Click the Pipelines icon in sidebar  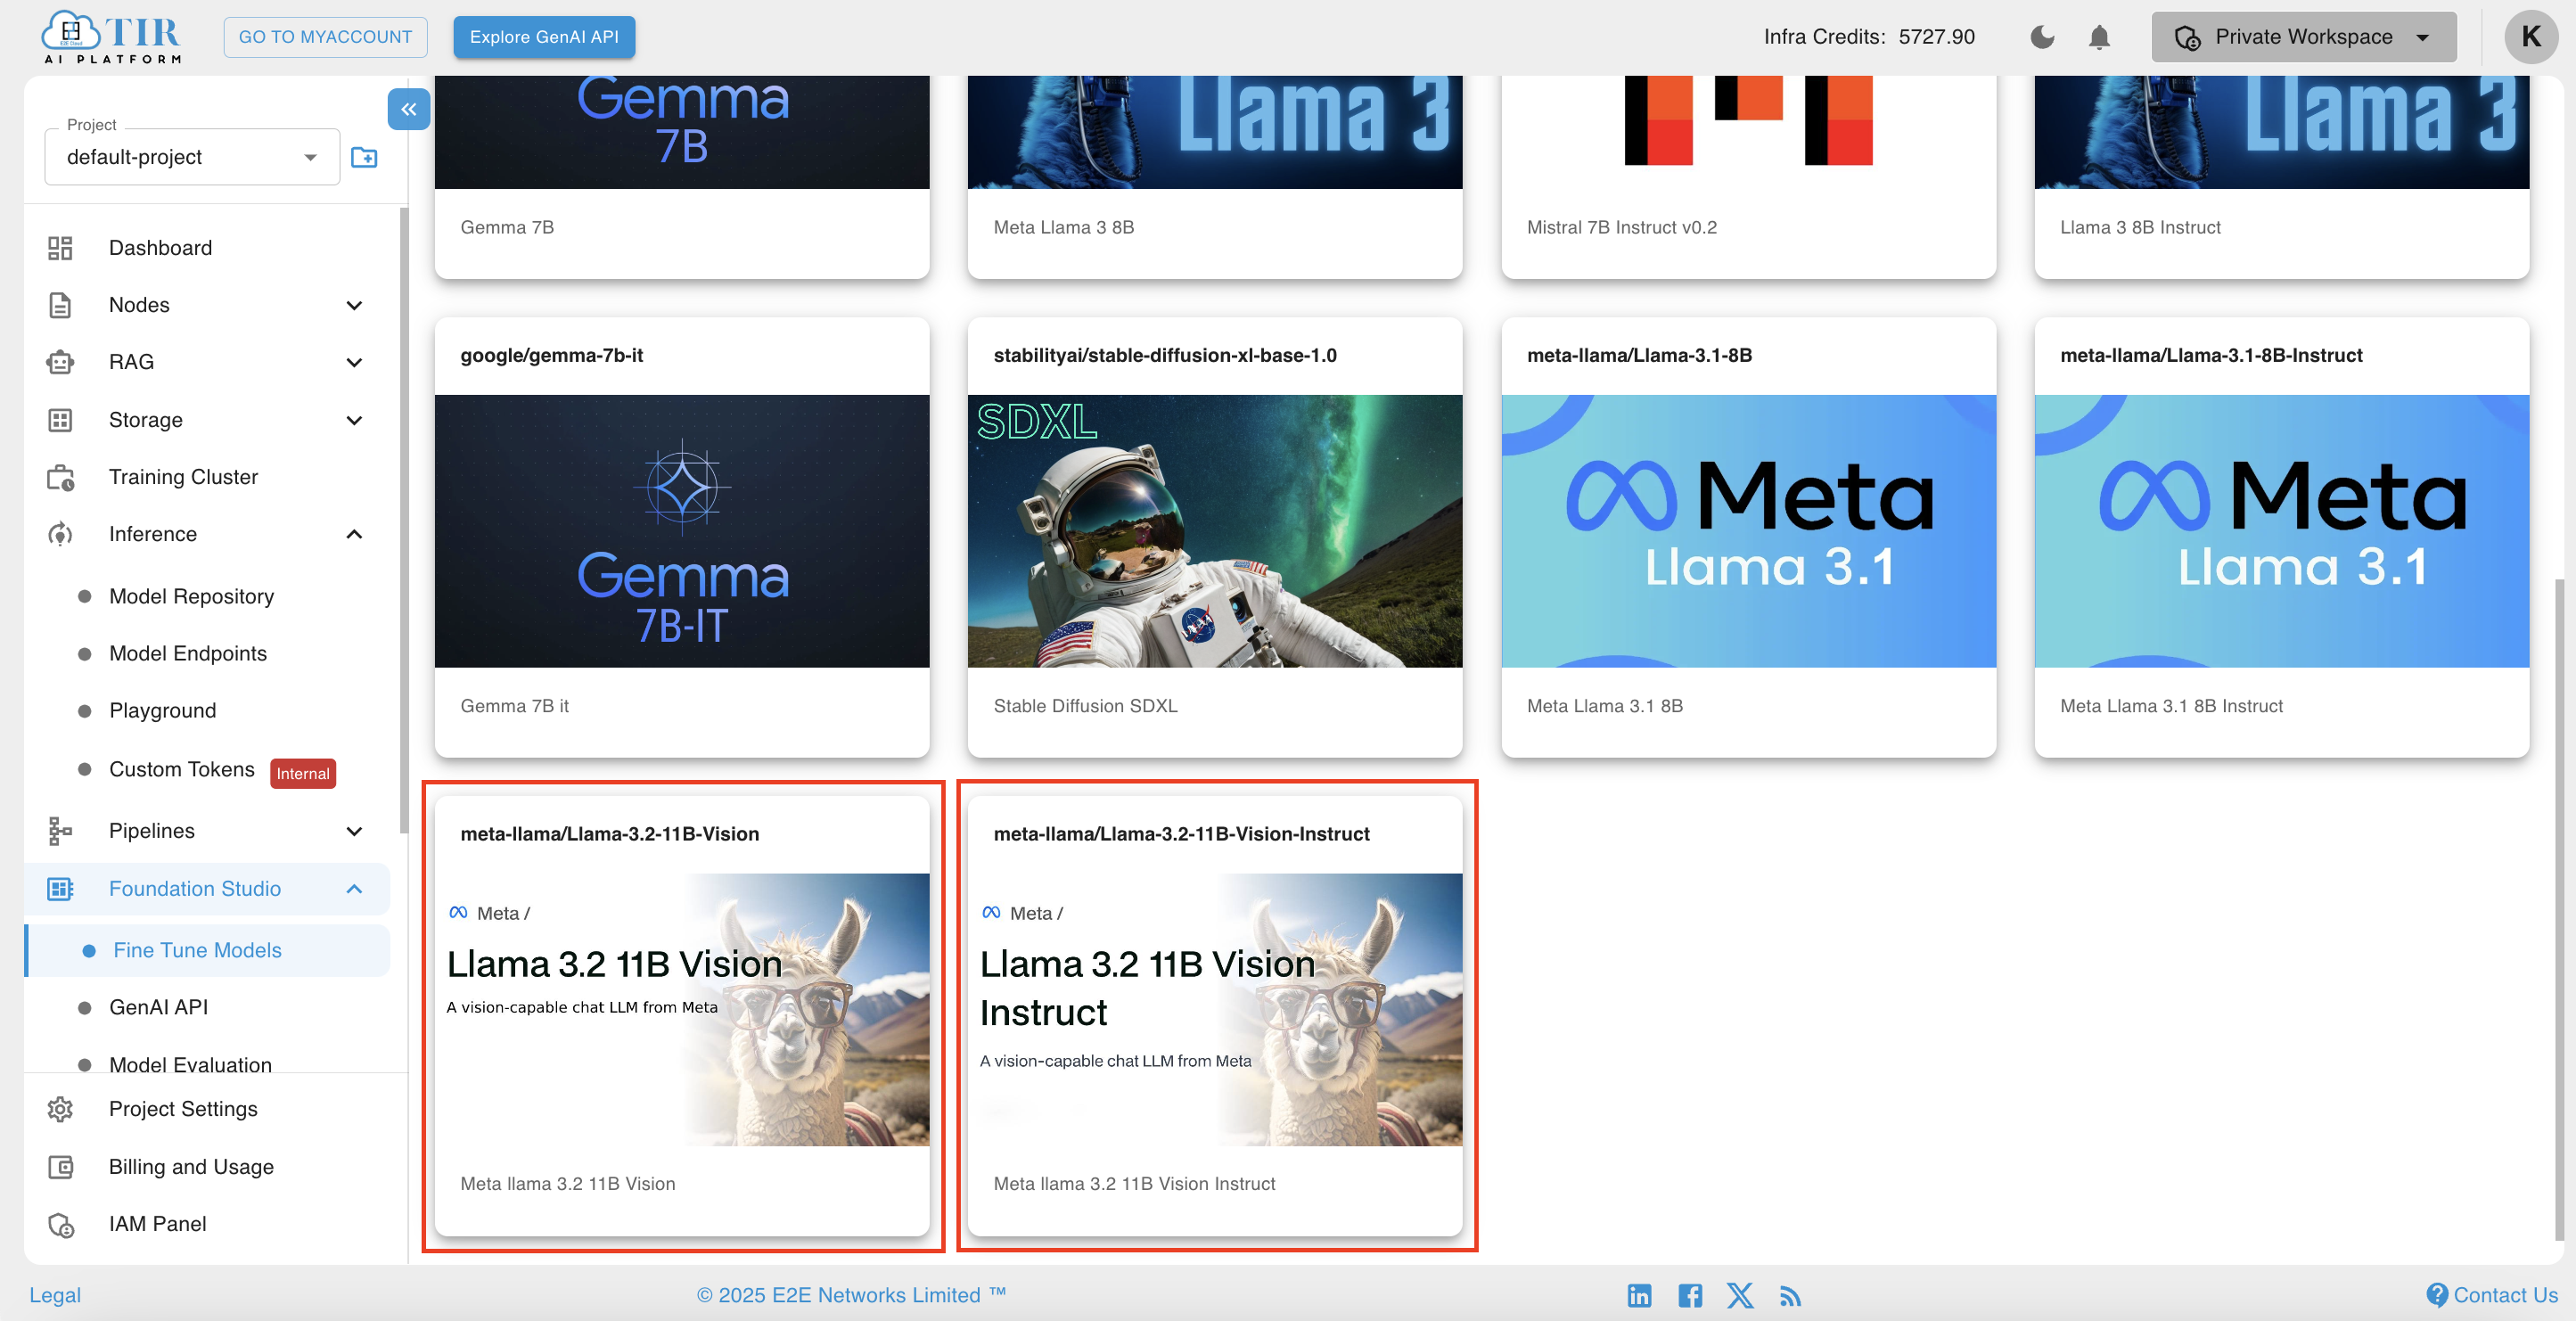60,831
